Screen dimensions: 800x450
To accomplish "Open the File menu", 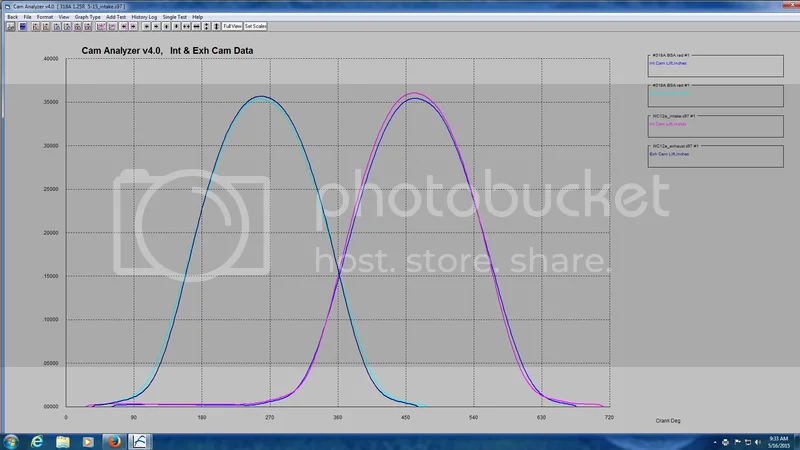I will 28,17.
